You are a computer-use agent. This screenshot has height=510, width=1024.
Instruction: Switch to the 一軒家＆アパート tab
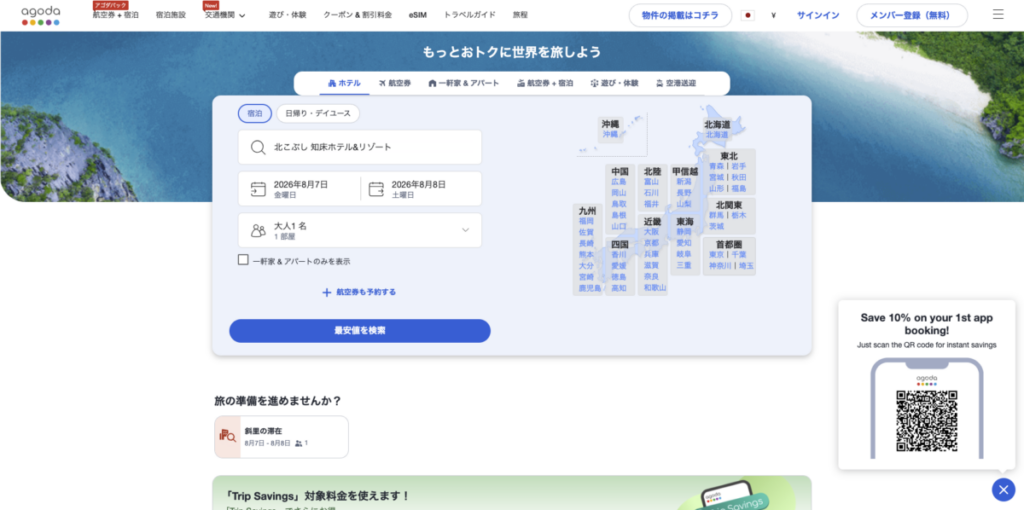click(464, 84)
